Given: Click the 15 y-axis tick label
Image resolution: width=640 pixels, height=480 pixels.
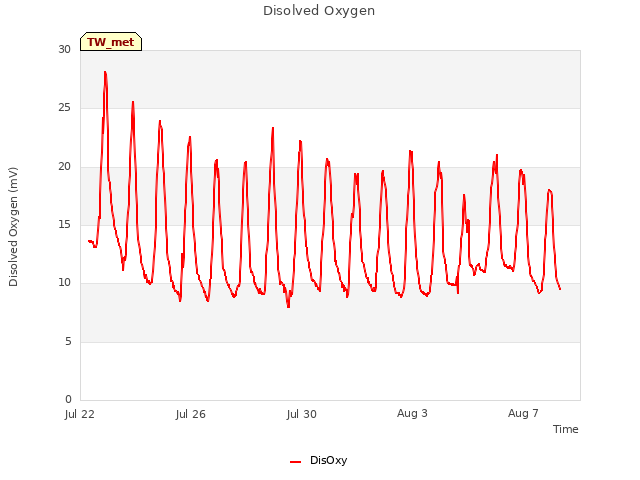Looking at the screenshot, I should (64, 224).
